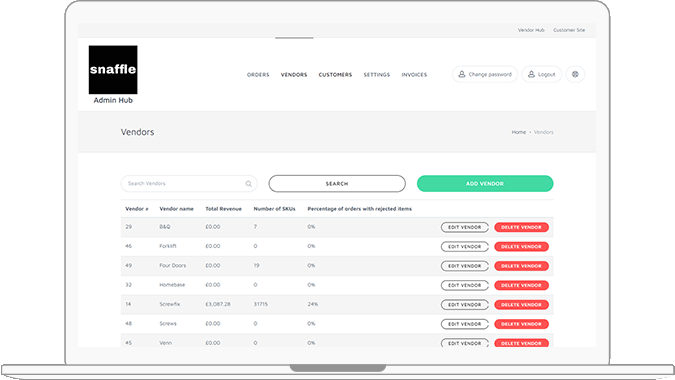Click the Change password button
675x380 pixels.
485,74
